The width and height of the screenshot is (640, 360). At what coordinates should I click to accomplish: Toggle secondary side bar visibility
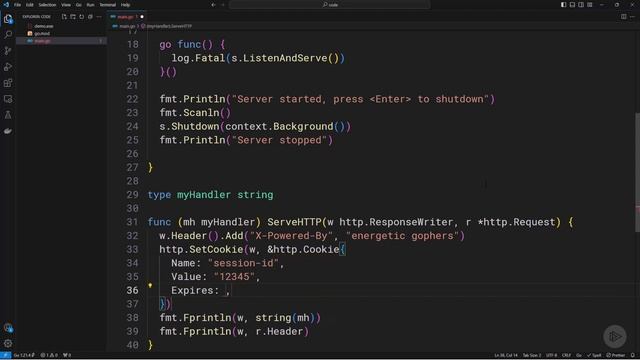[581, 5]
